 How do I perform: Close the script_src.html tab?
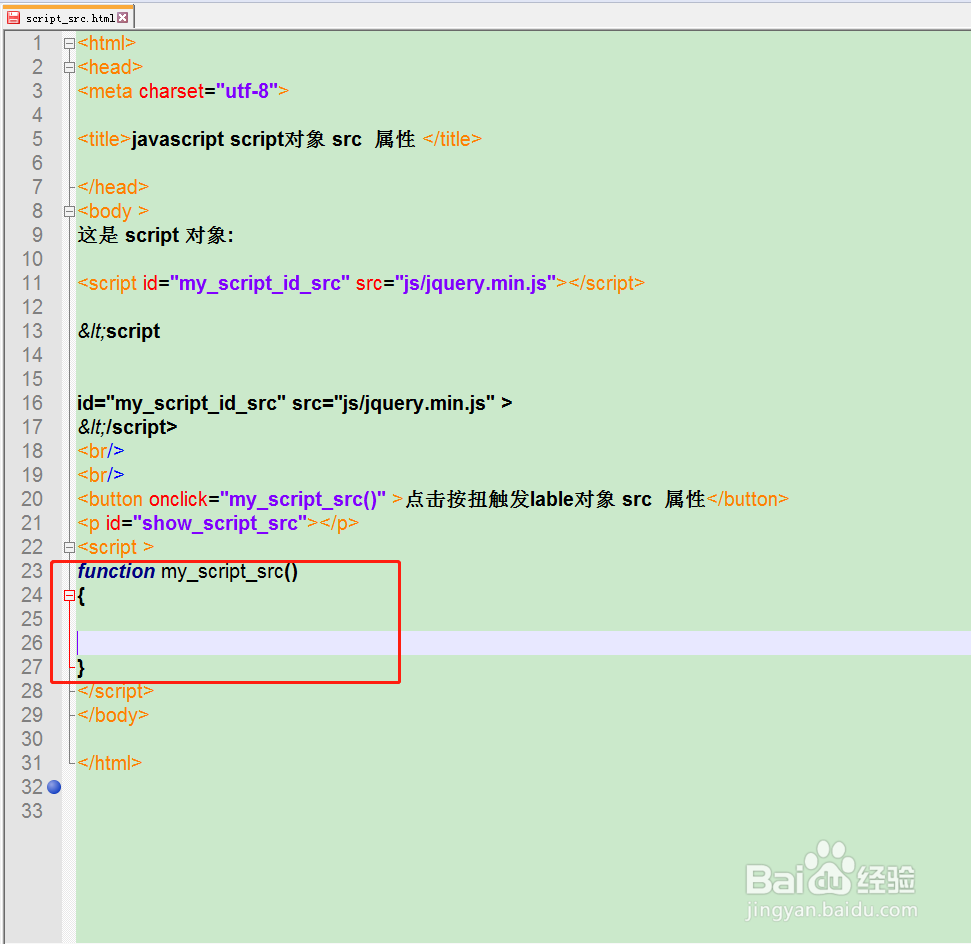click(123, 18)
